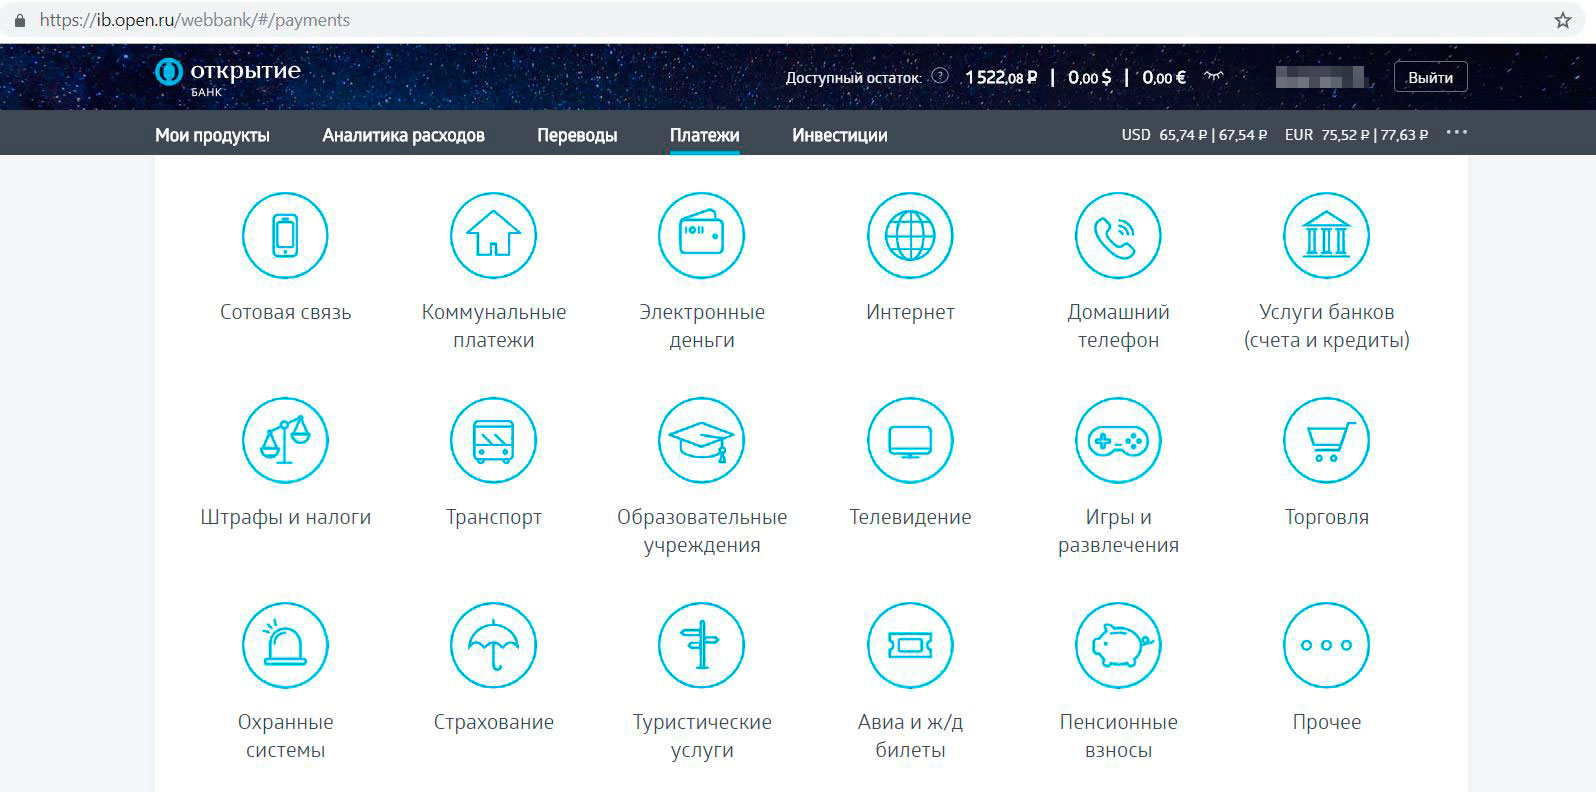Click the Сотовая связь text label

(x=285, y=312)
